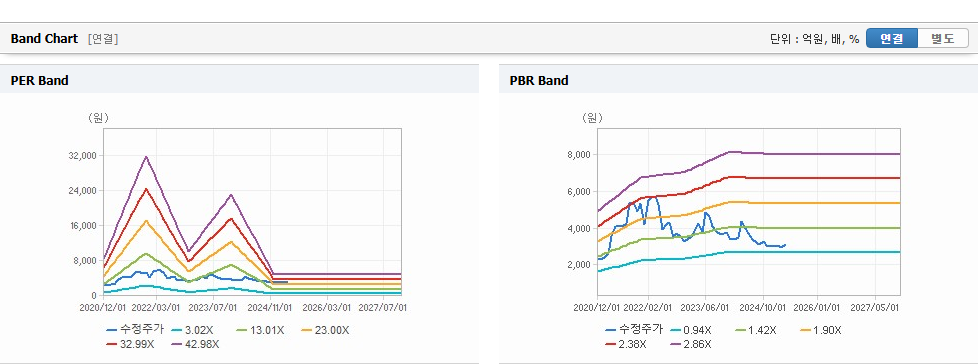Click the 단위 : 억원, 배, % text
The width and height of the screenshot is (978, 364).
click(x=815, y=39)
